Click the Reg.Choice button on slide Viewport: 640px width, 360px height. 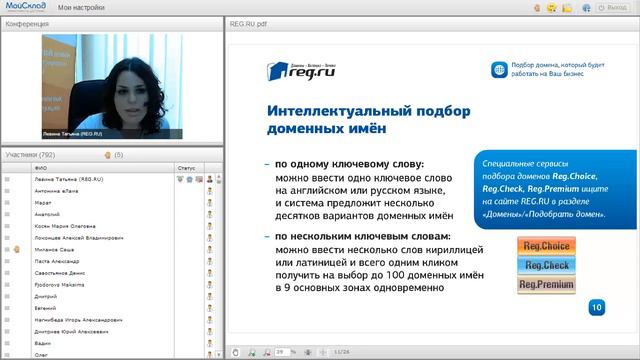(547, 246)
